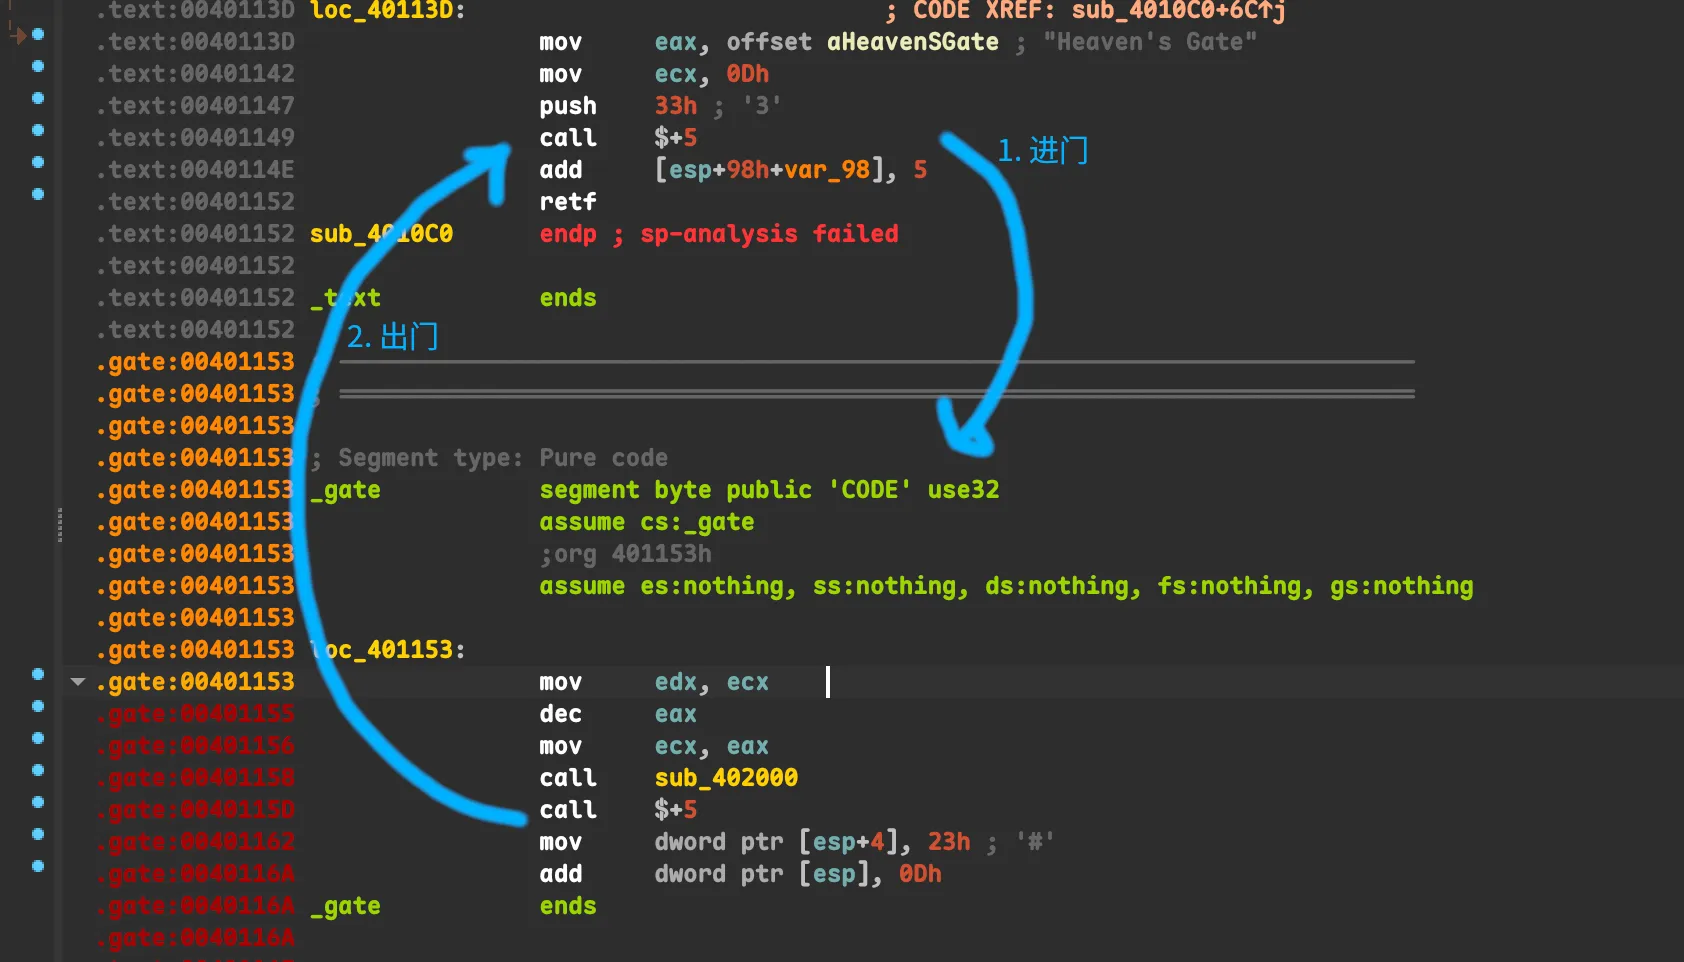This screenshot has height=962, width=1684.
Task: Click gutter dot beside add [esp+98h+var_98], 5
Action: pos(38,162)
